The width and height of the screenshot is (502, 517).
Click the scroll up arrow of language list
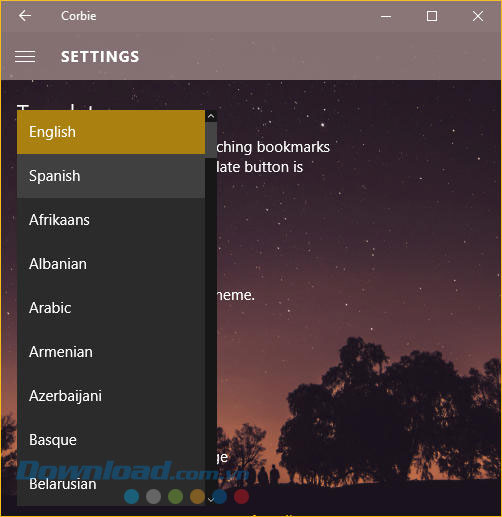[x=211, y=116]
